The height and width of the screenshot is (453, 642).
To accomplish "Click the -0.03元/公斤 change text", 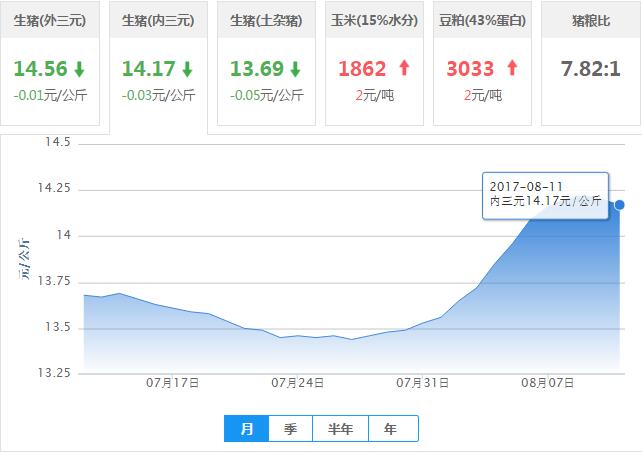I will pos(158,95).
